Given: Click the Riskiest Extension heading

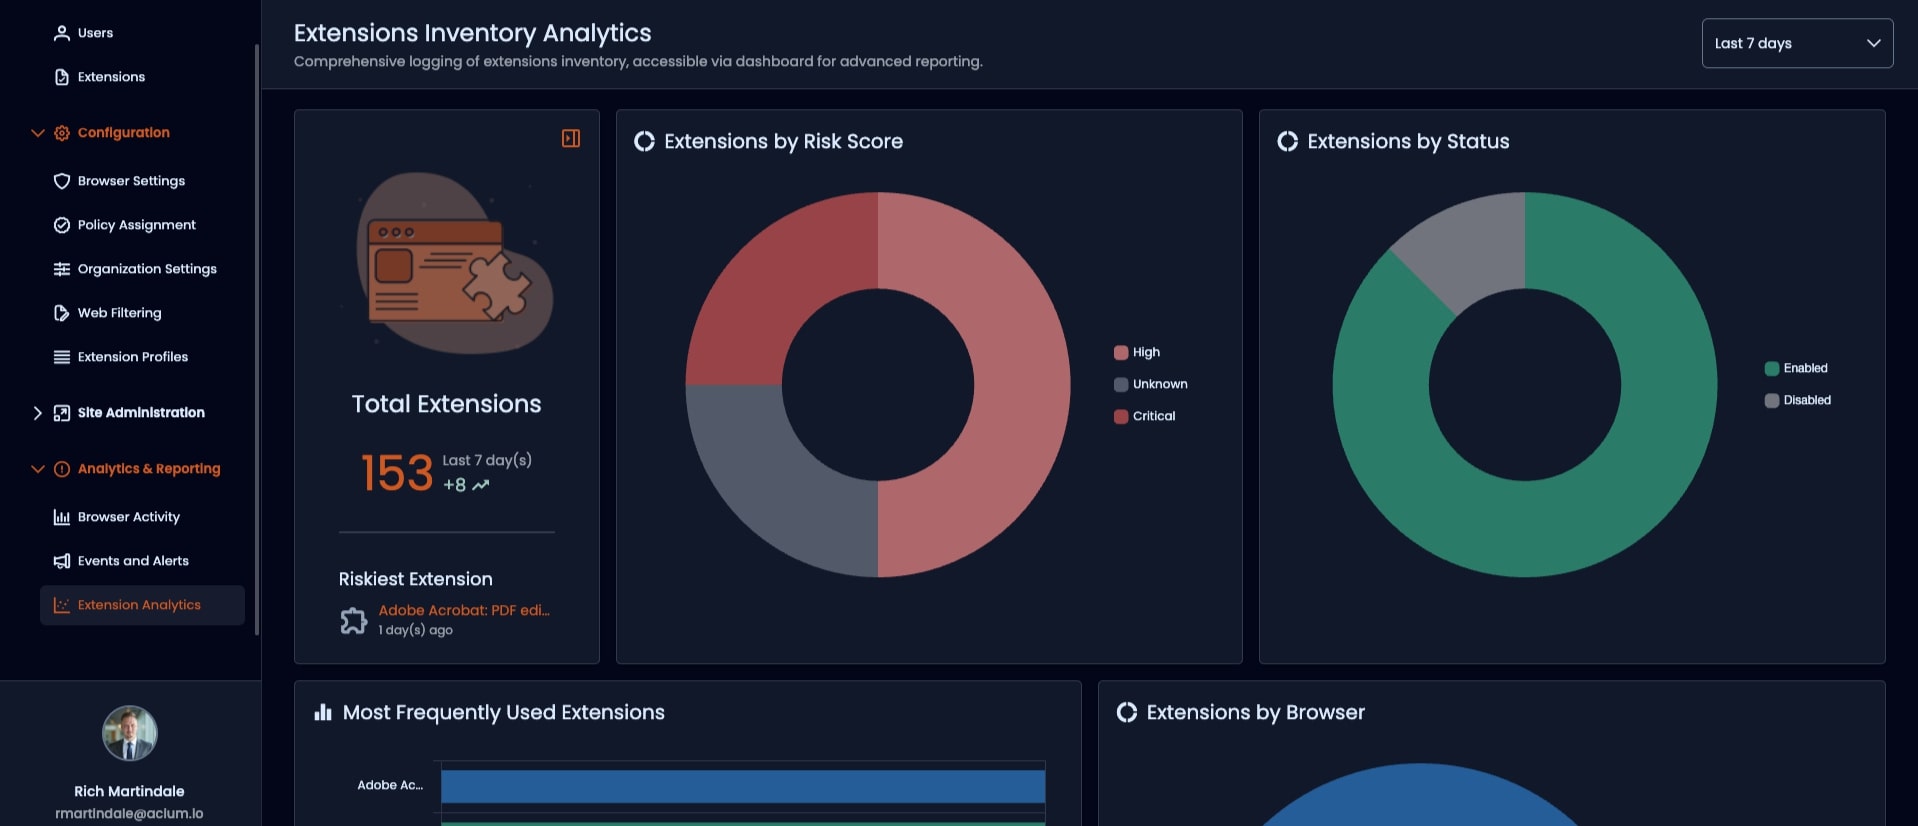Looking at the screenshot, I should point(415,579).
